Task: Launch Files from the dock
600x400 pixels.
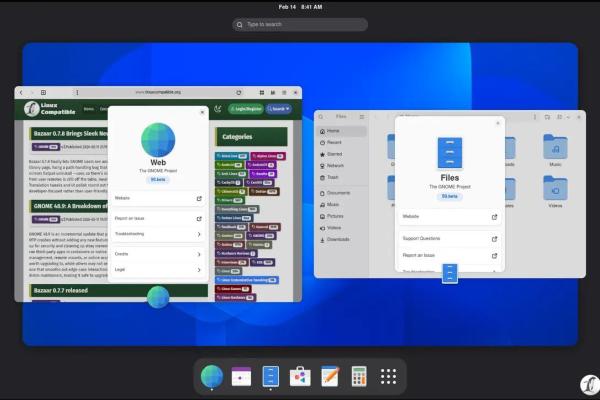Action: (271, 376)
